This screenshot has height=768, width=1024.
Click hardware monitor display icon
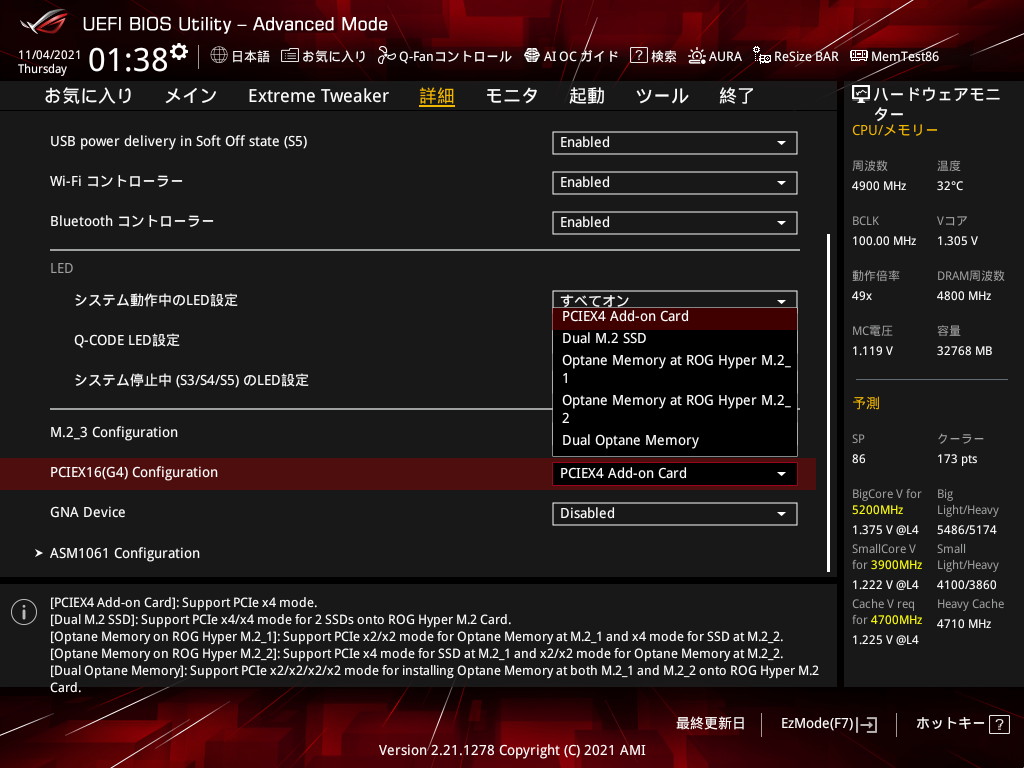coord(861,95)
